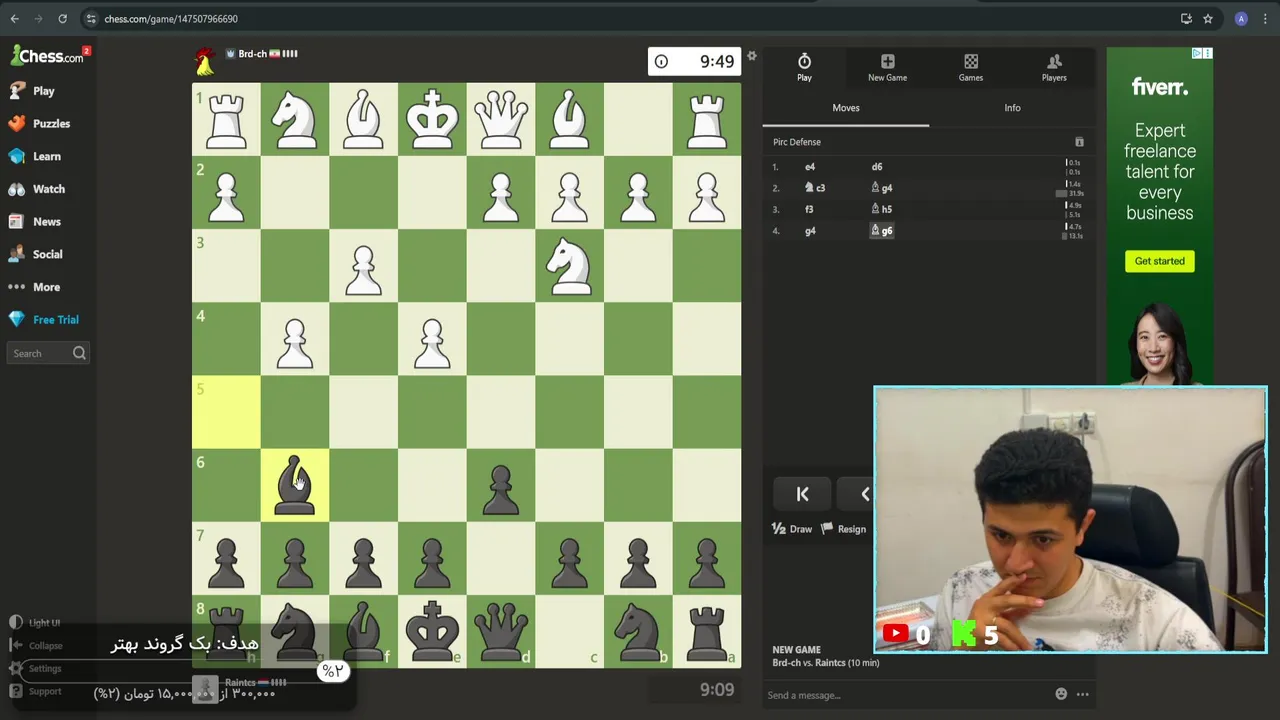Click browser back arrow
The height and width of the screenshot is (720, 1280).
pyautogui.click(x=14, y=18)
